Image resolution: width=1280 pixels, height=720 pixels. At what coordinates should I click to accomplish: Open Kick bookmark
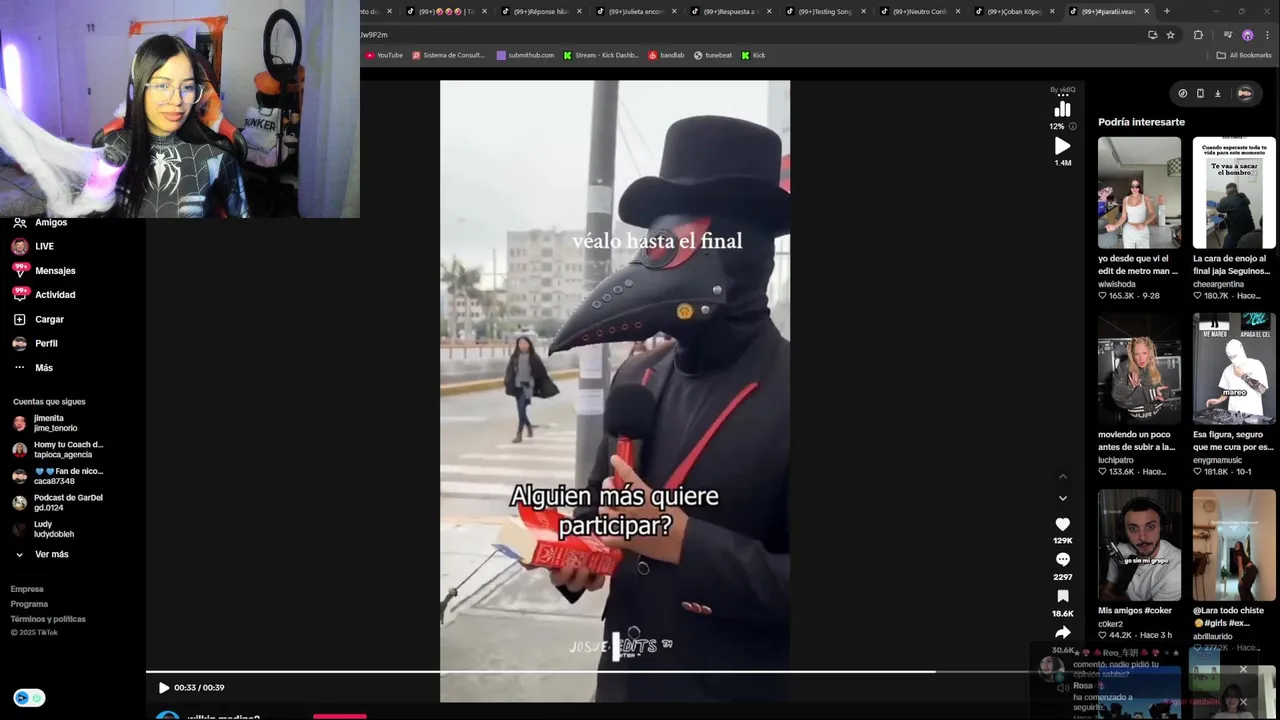[753, 55]
